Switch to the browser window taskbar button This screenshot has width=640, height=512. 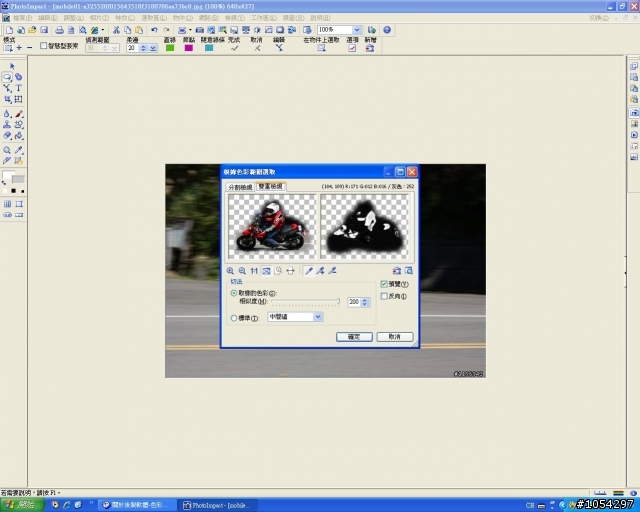tap(138, 505)
